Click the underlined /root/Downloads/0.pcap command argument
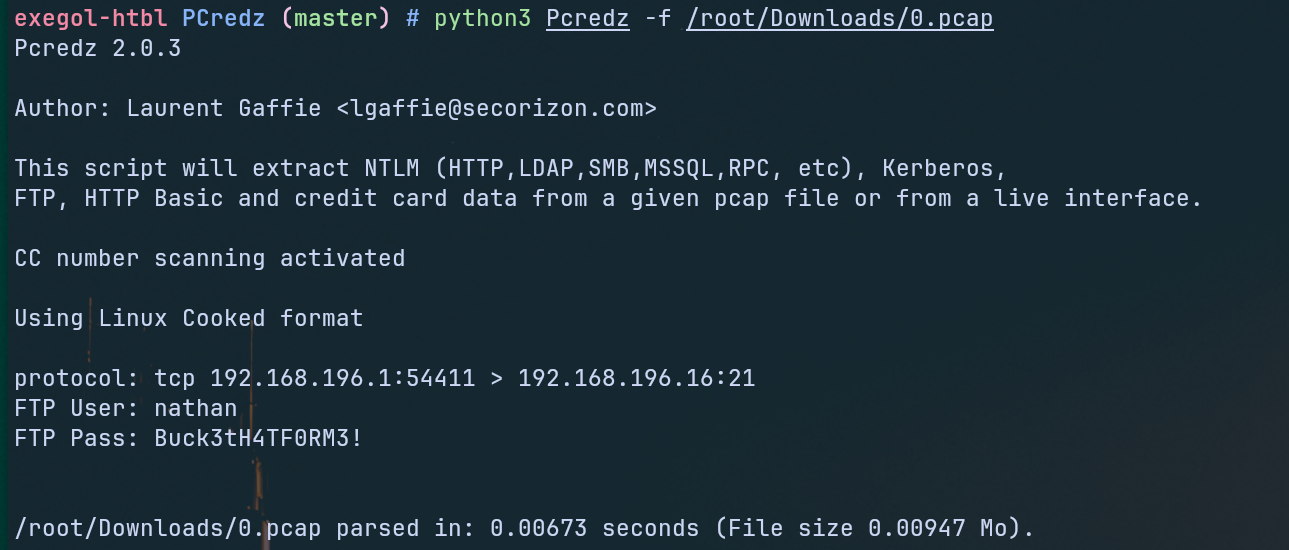1289x550 pixels. [839, 18]
